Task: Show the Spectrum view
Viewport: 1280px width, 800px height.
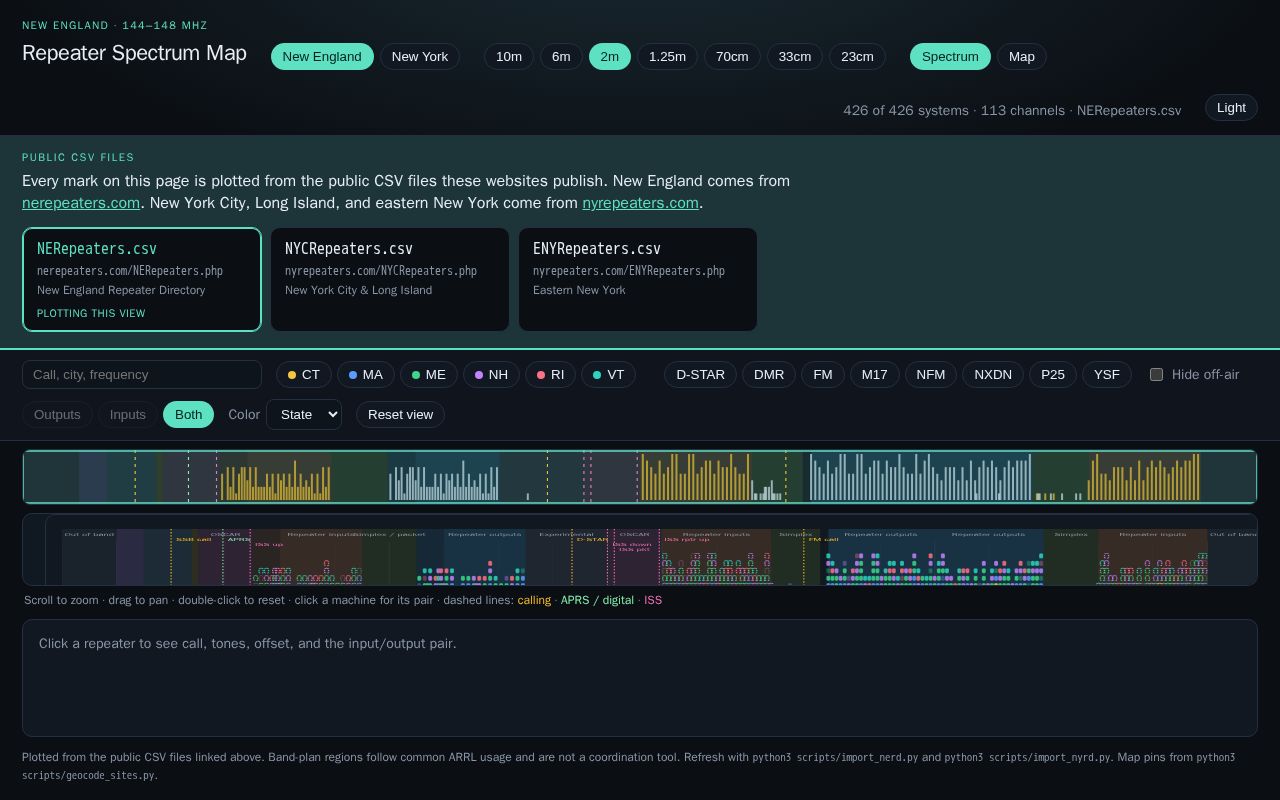Action: pos(950,56)
